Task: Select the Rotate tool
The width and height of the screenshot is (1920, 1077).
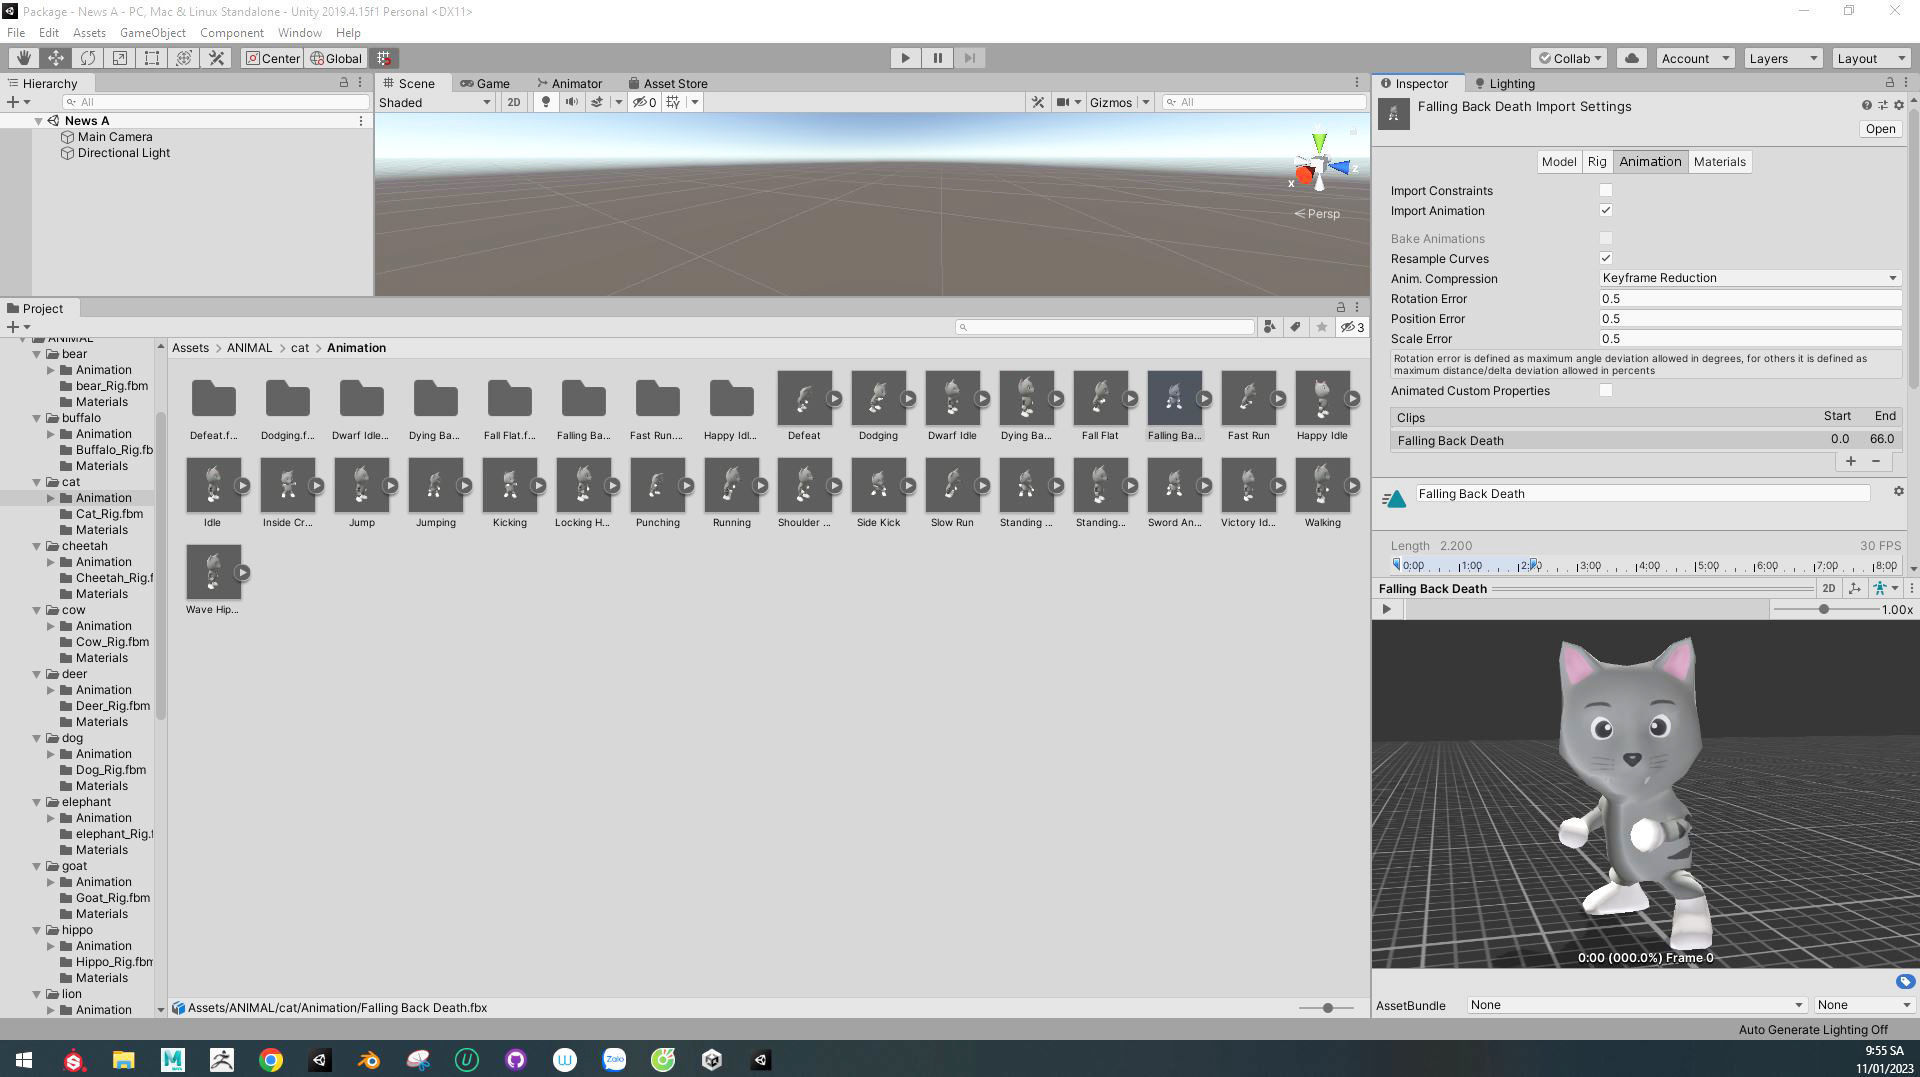Action: [88, 58]
